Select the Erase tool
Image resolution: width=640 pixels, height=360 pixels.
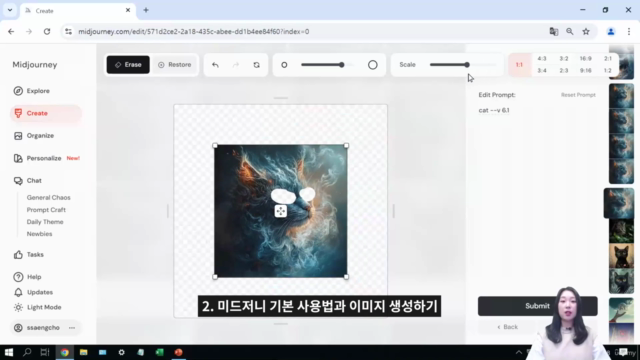point(128,64)
